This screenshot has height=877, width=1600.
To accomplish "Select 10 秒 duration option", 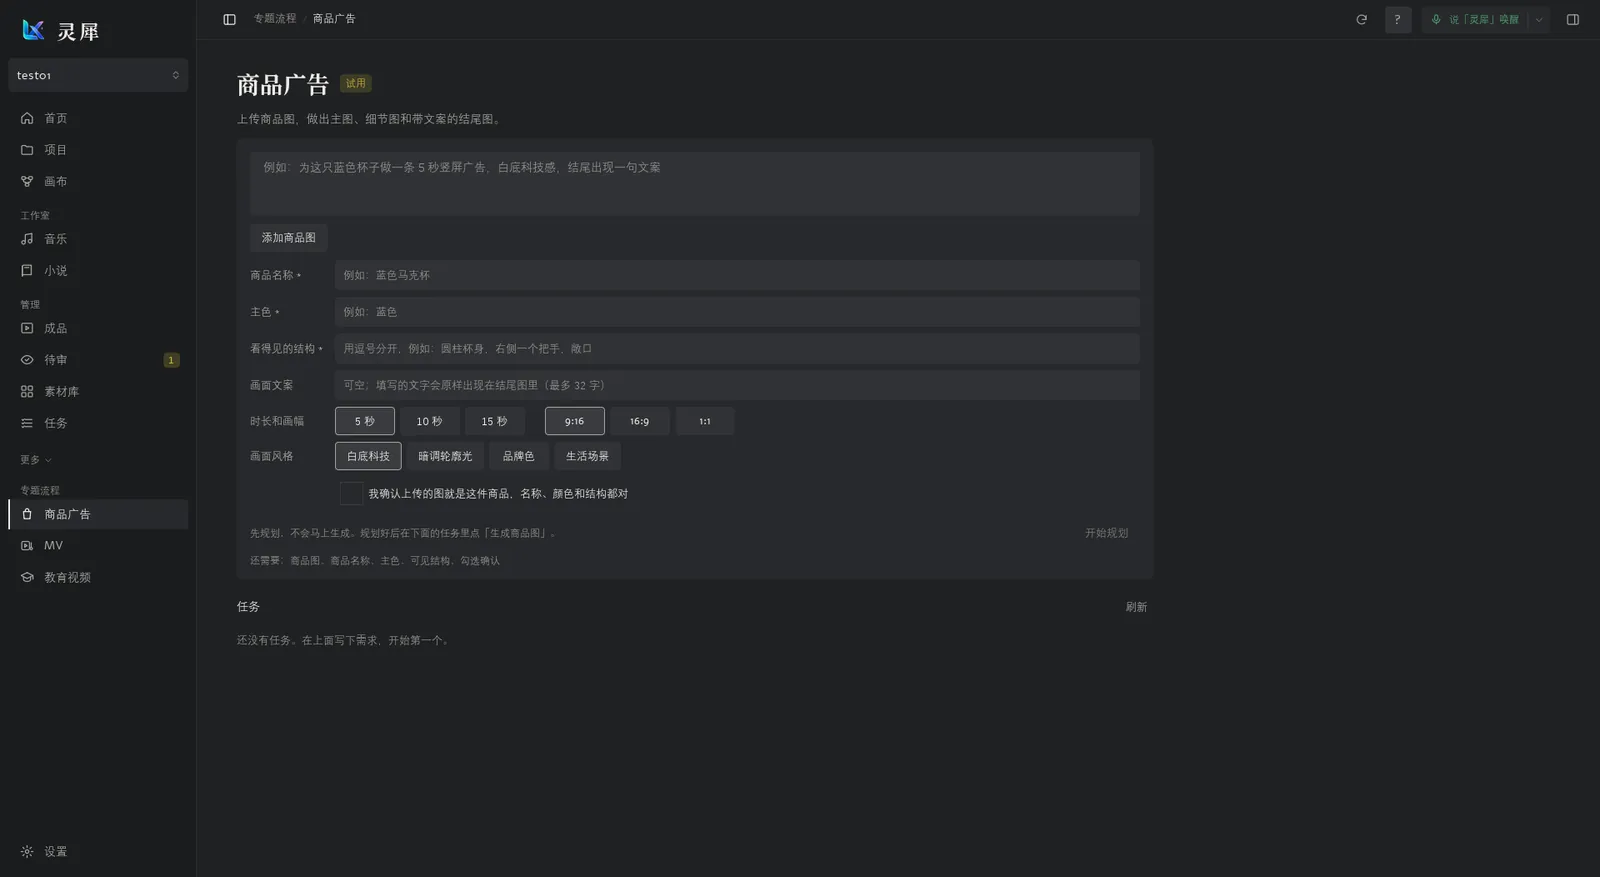I will click(429, 421).
